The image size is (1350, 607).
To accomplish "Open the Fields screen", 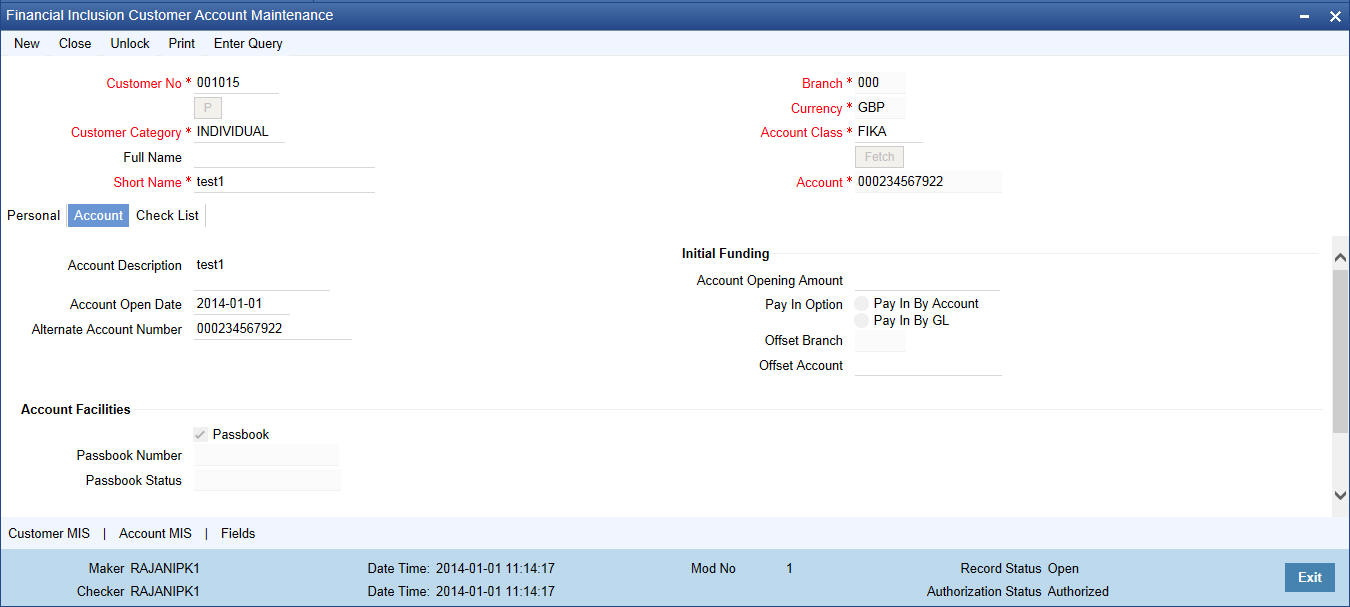I will [238, 533].
